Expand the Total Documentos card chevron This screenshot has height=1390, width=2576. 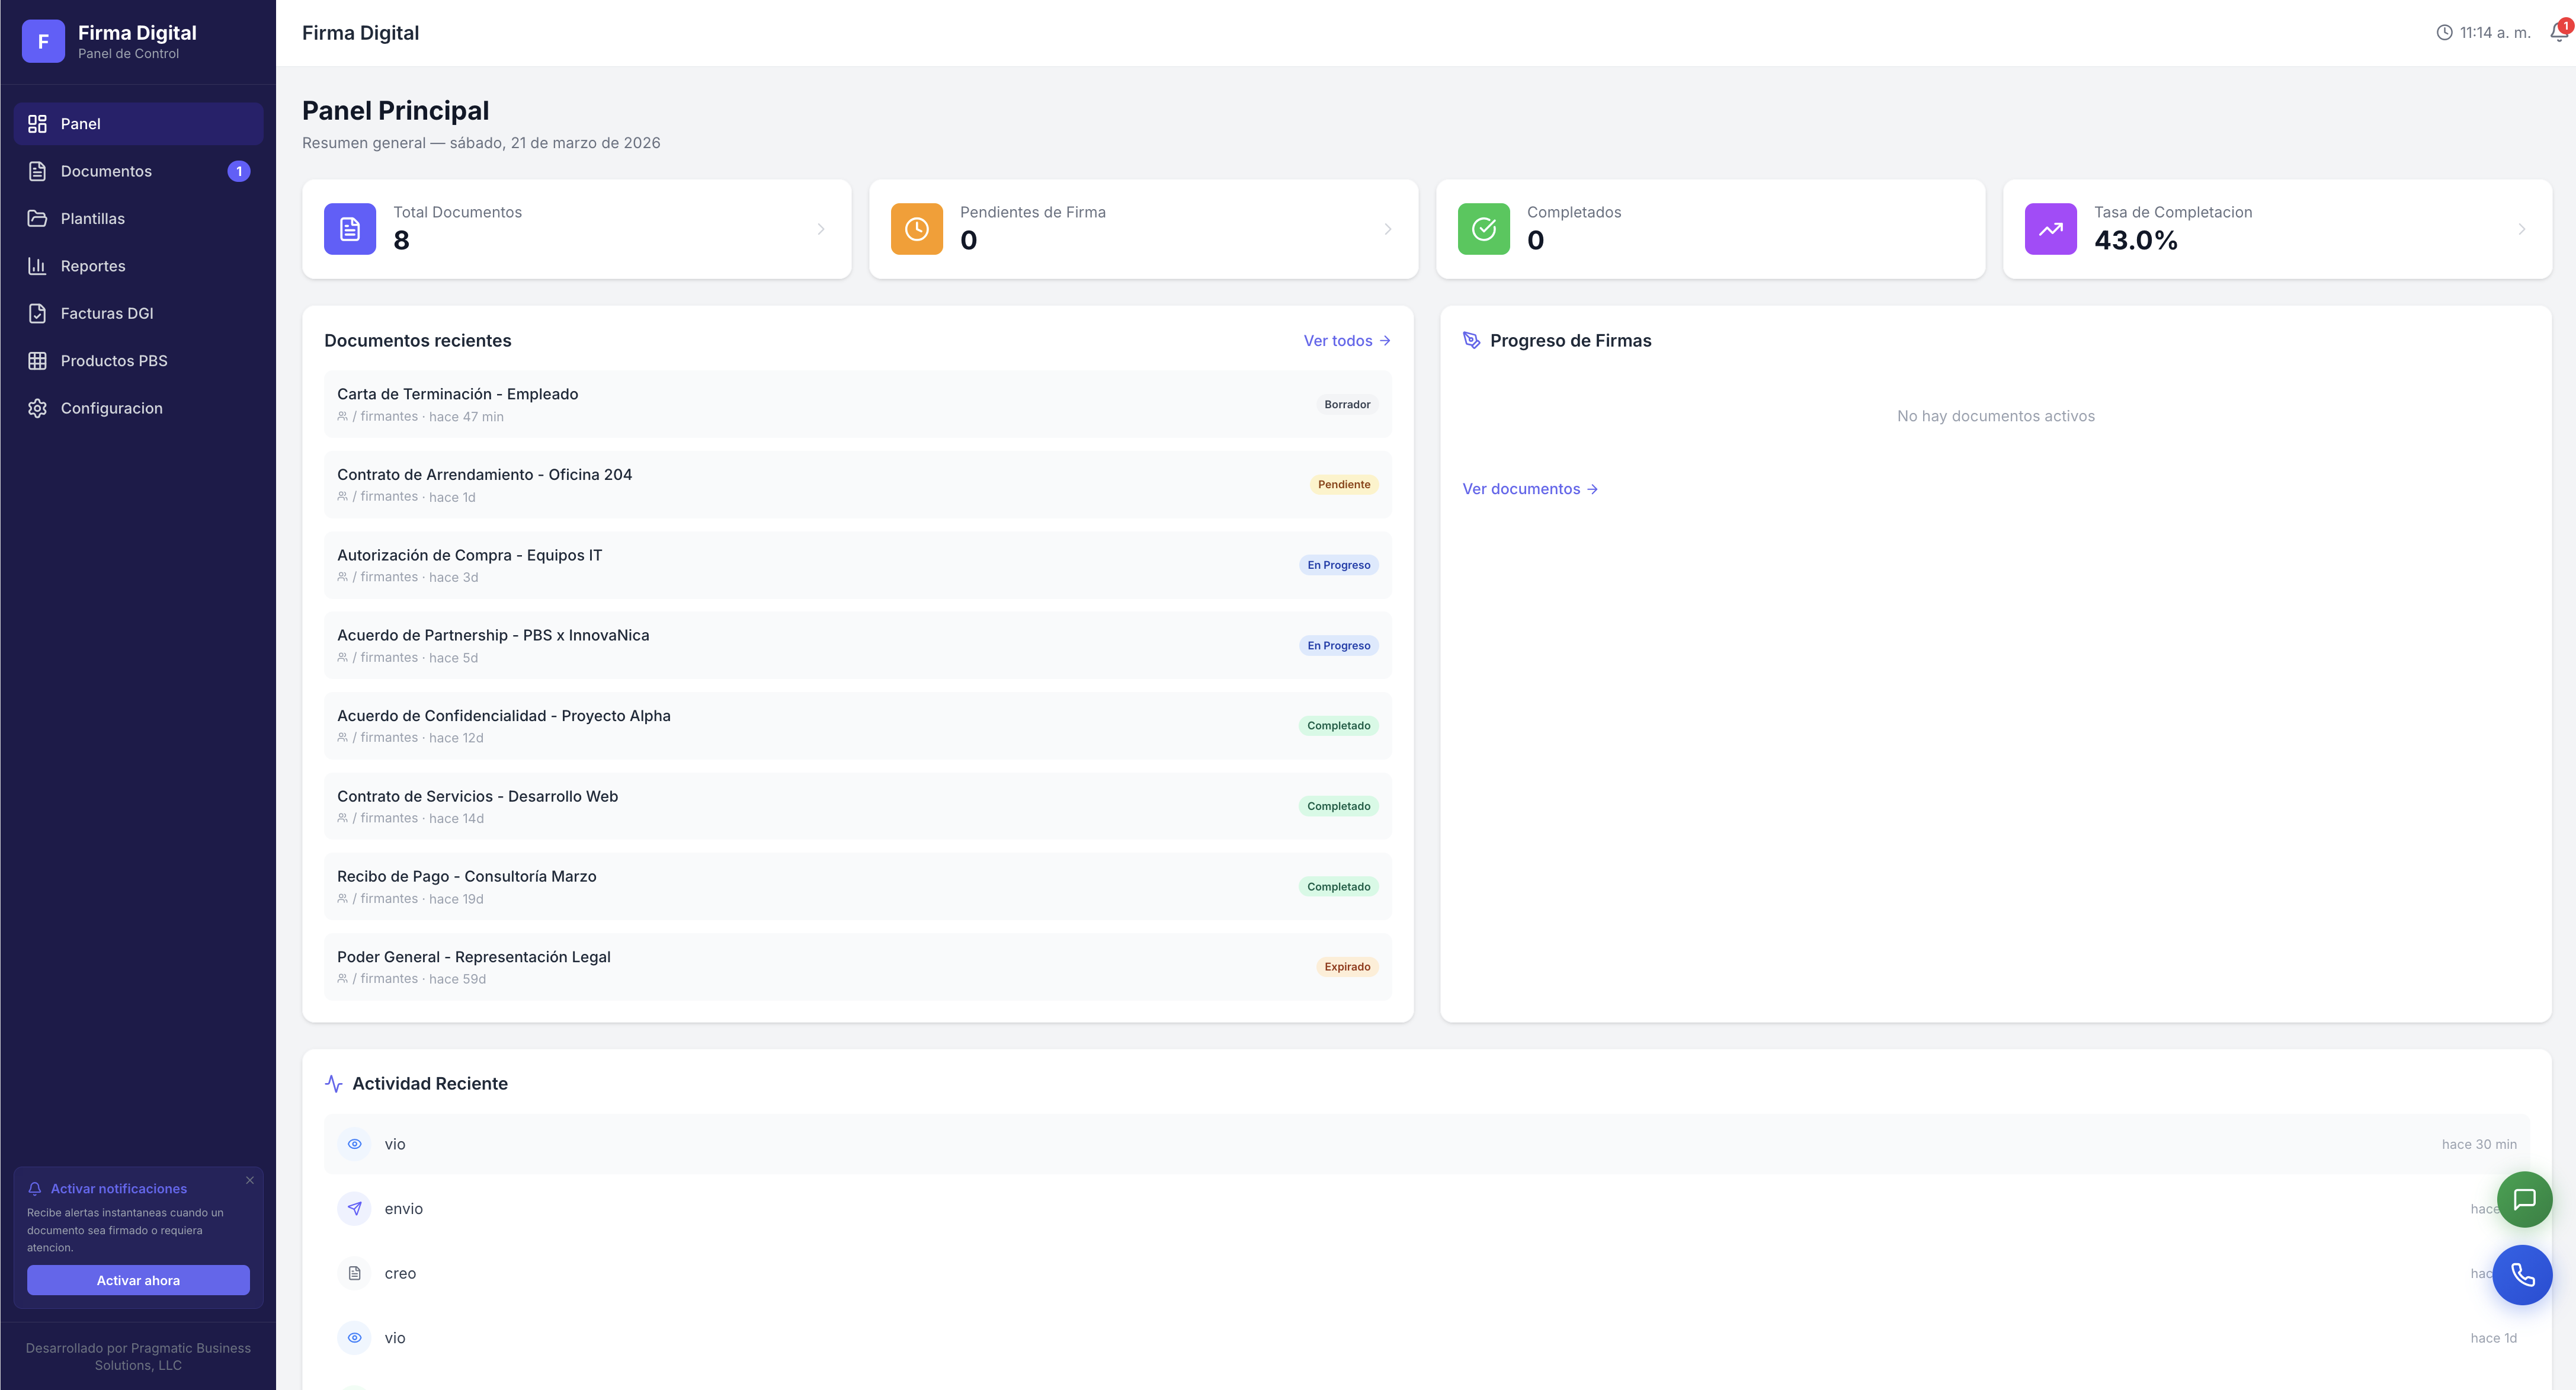(x=821, y=229)
